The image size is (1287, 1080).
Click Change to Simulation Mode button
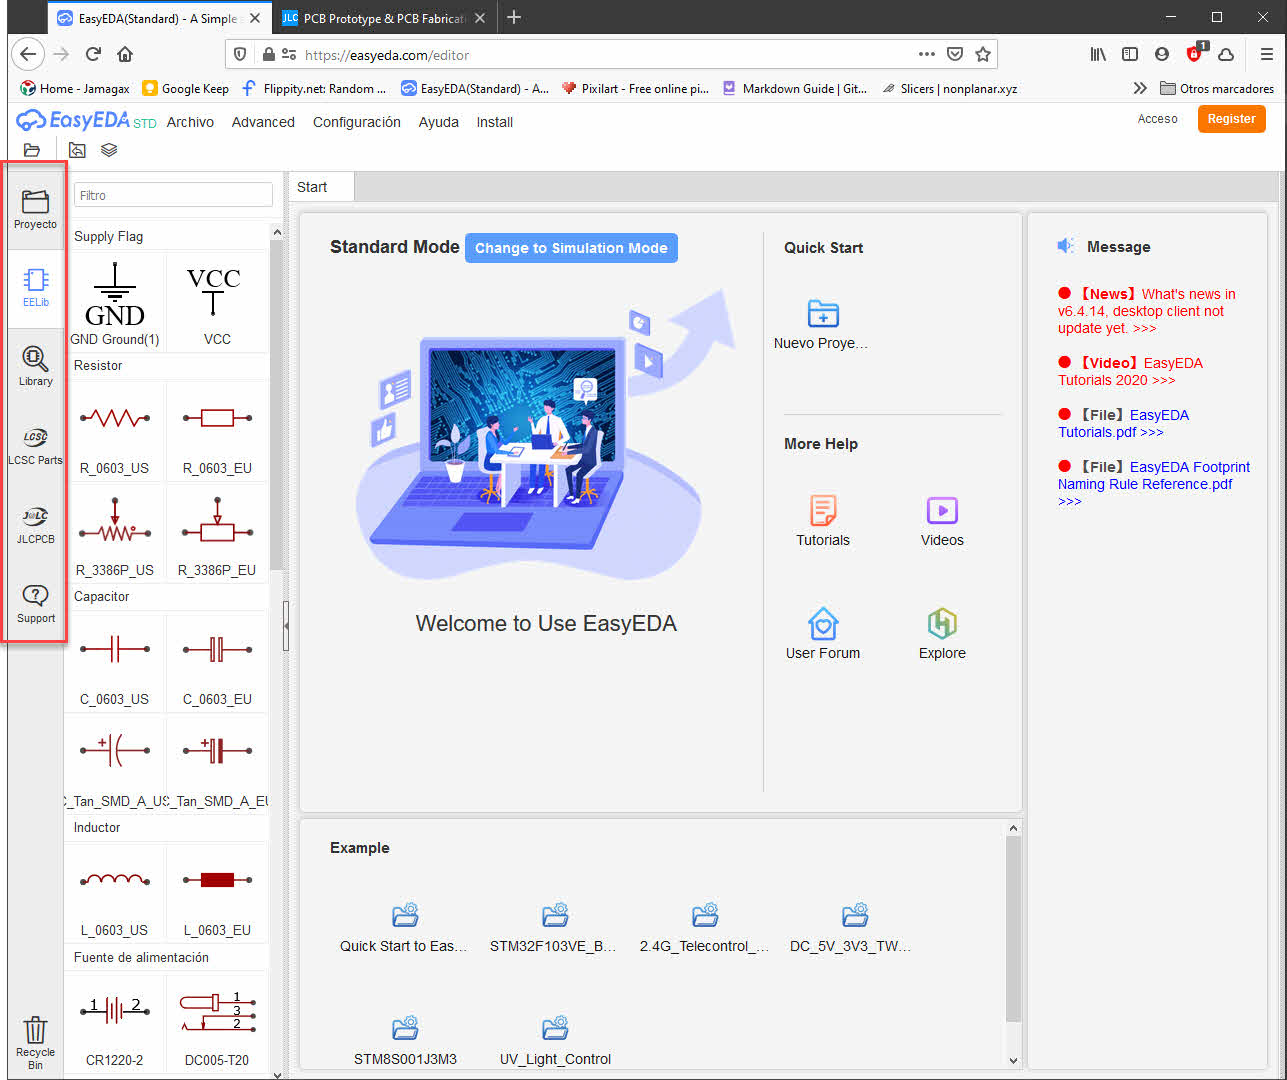pos(571,248)
